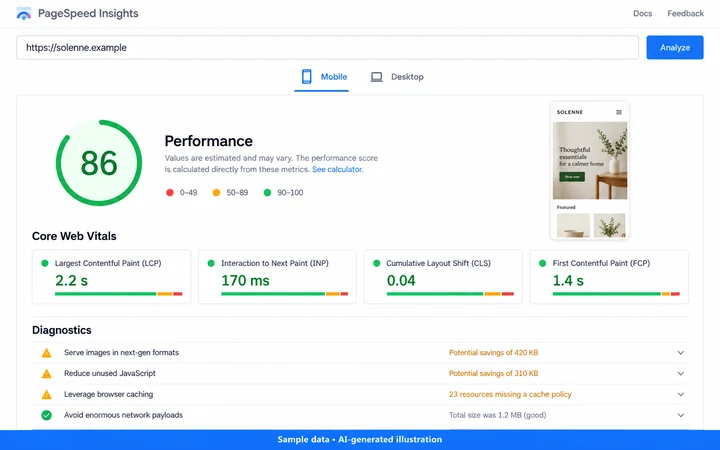Click the orange 50–89 legend dot

pos(216,192)
